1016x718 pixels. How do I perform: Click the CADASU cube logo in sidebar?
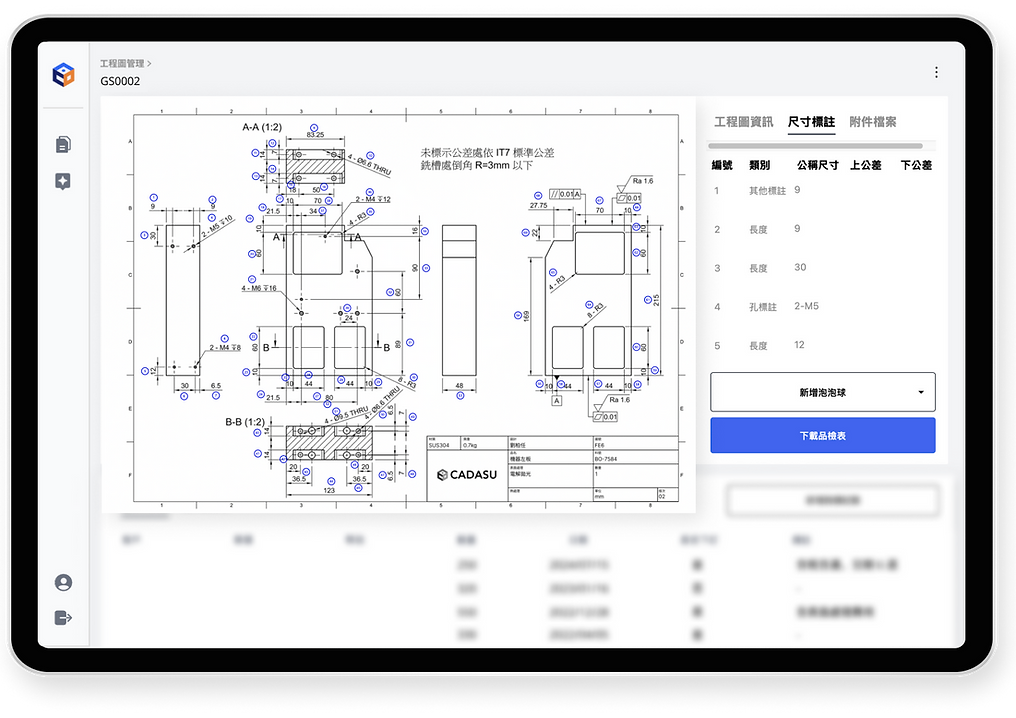click(x=64, y=75)
